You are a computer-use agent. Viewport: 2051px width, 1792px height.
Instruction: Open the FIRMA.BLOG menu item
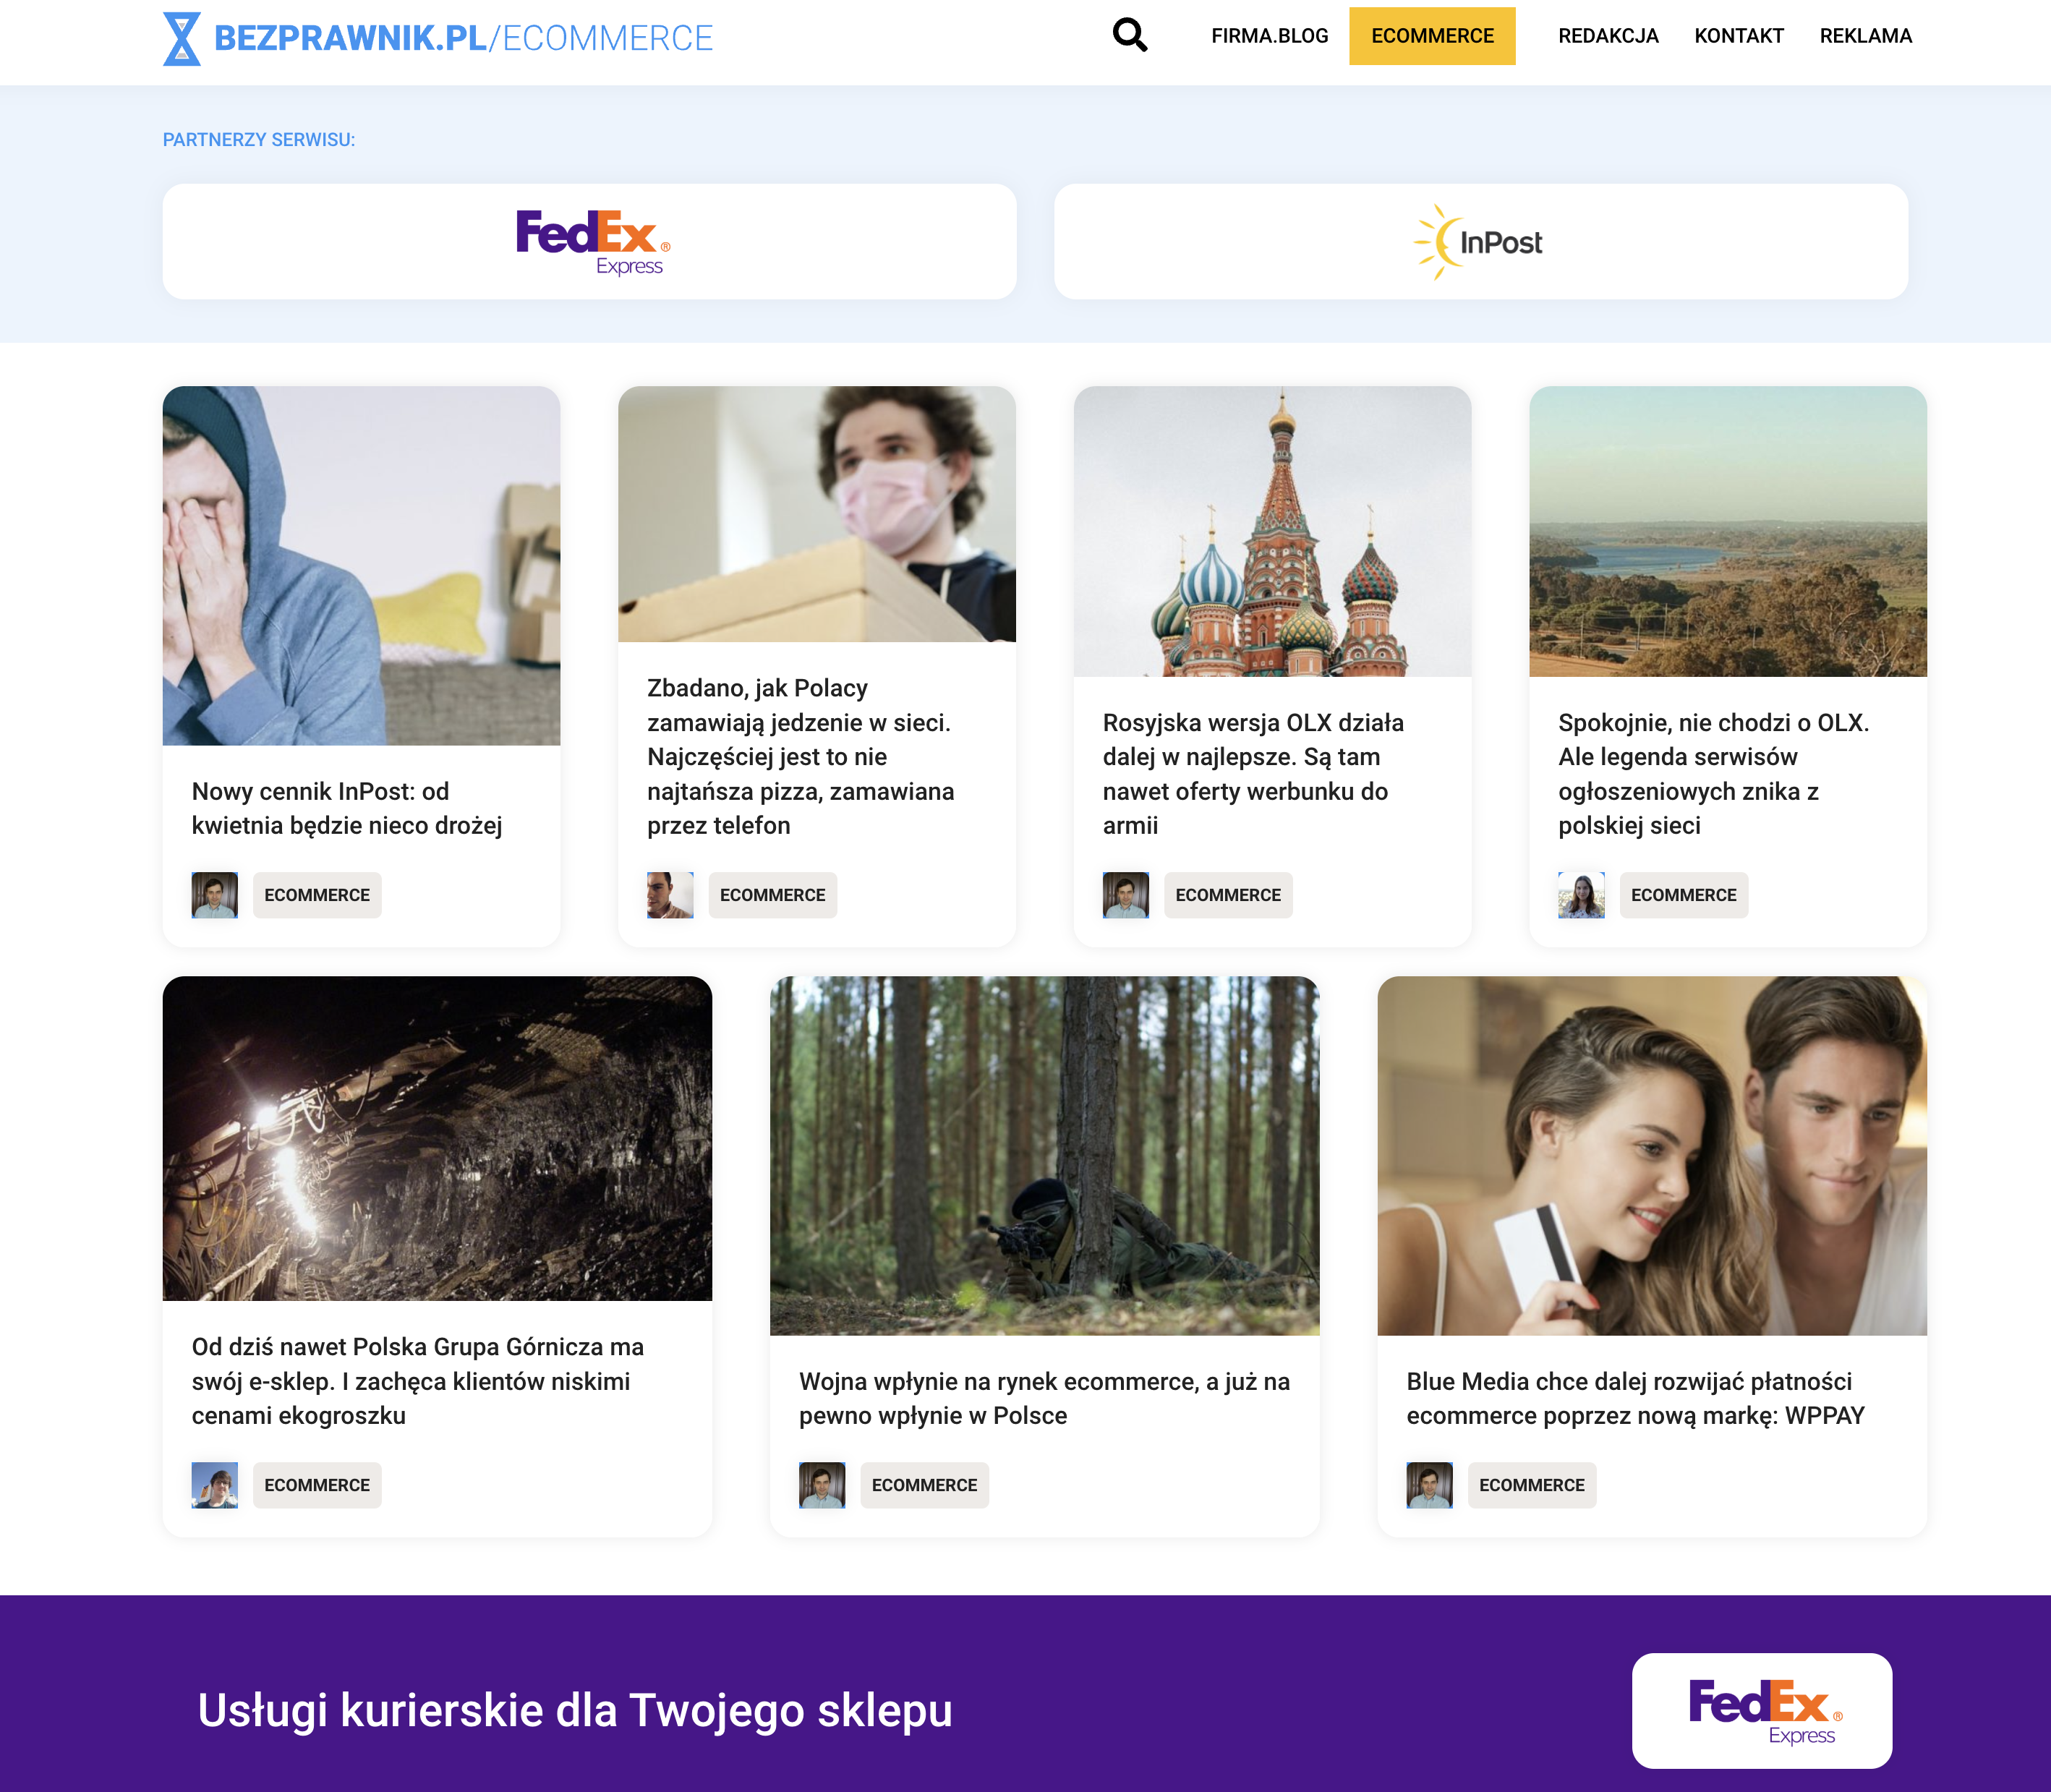pyautogui.click(x=1269, y=36)
